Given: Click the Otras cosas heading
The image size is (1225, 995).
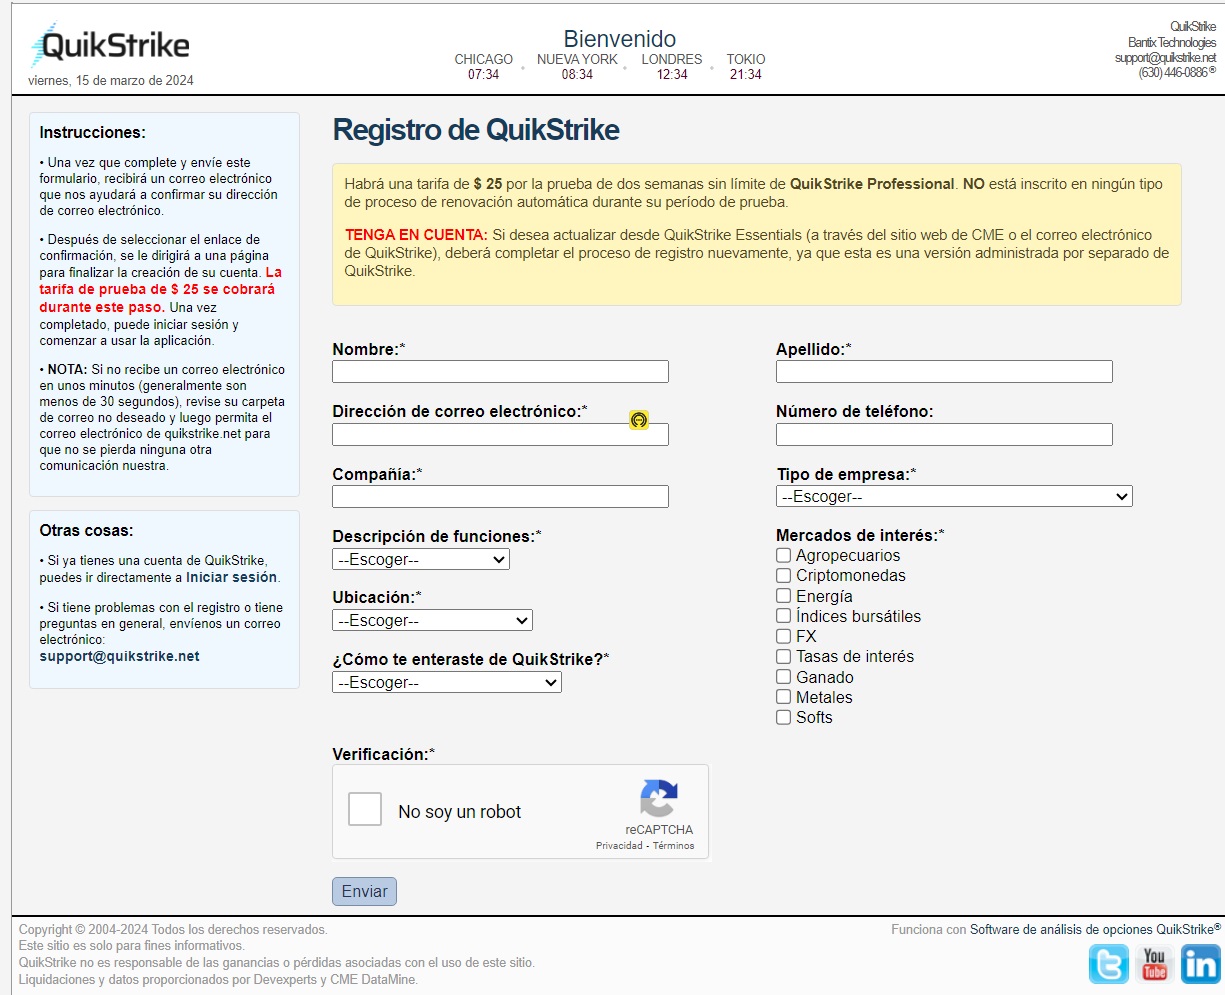Looking at the screenshot, I should click(86, 530).
